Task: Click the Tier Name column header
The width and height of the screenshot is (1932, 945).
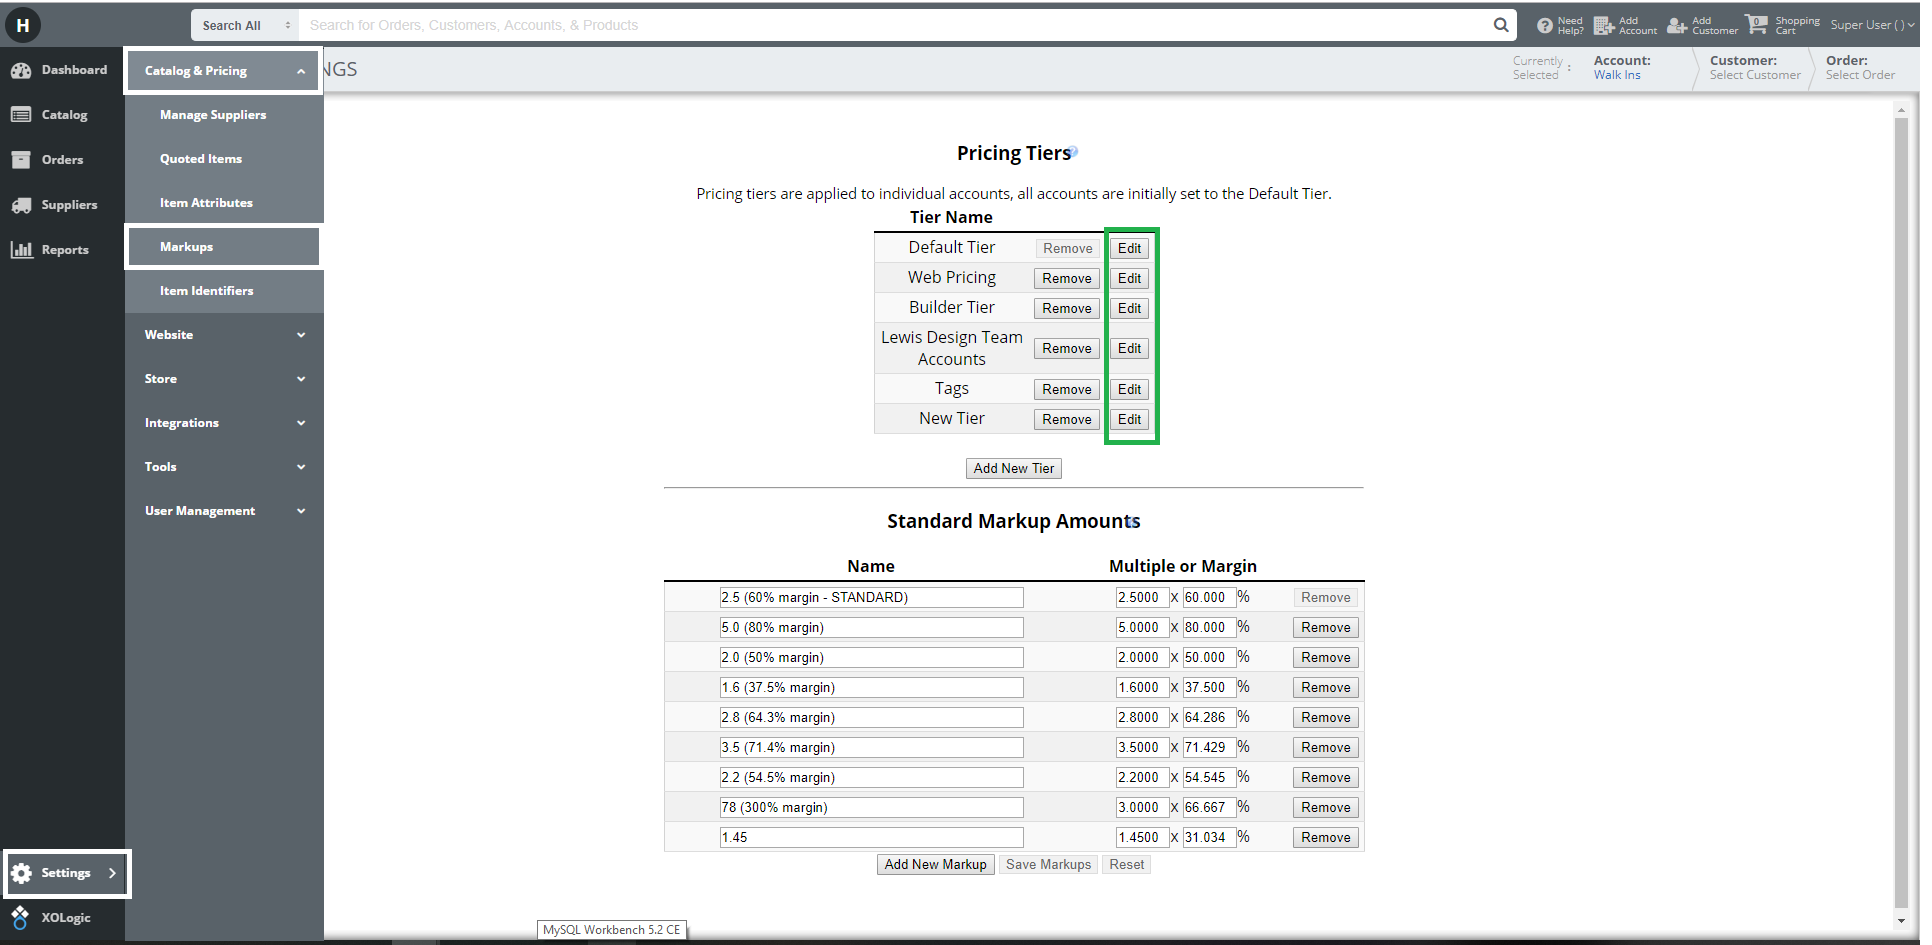Action: click(951, 217)
